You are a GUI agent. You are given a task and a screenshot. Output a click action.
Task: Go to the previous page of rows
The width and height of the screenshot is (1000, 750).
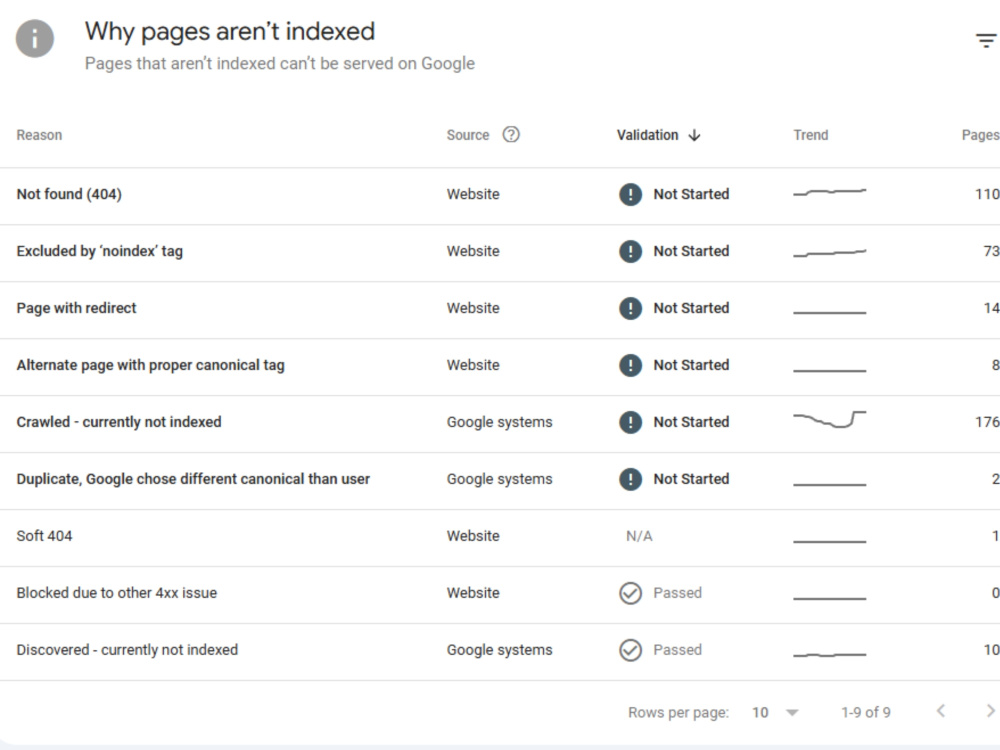941,711
